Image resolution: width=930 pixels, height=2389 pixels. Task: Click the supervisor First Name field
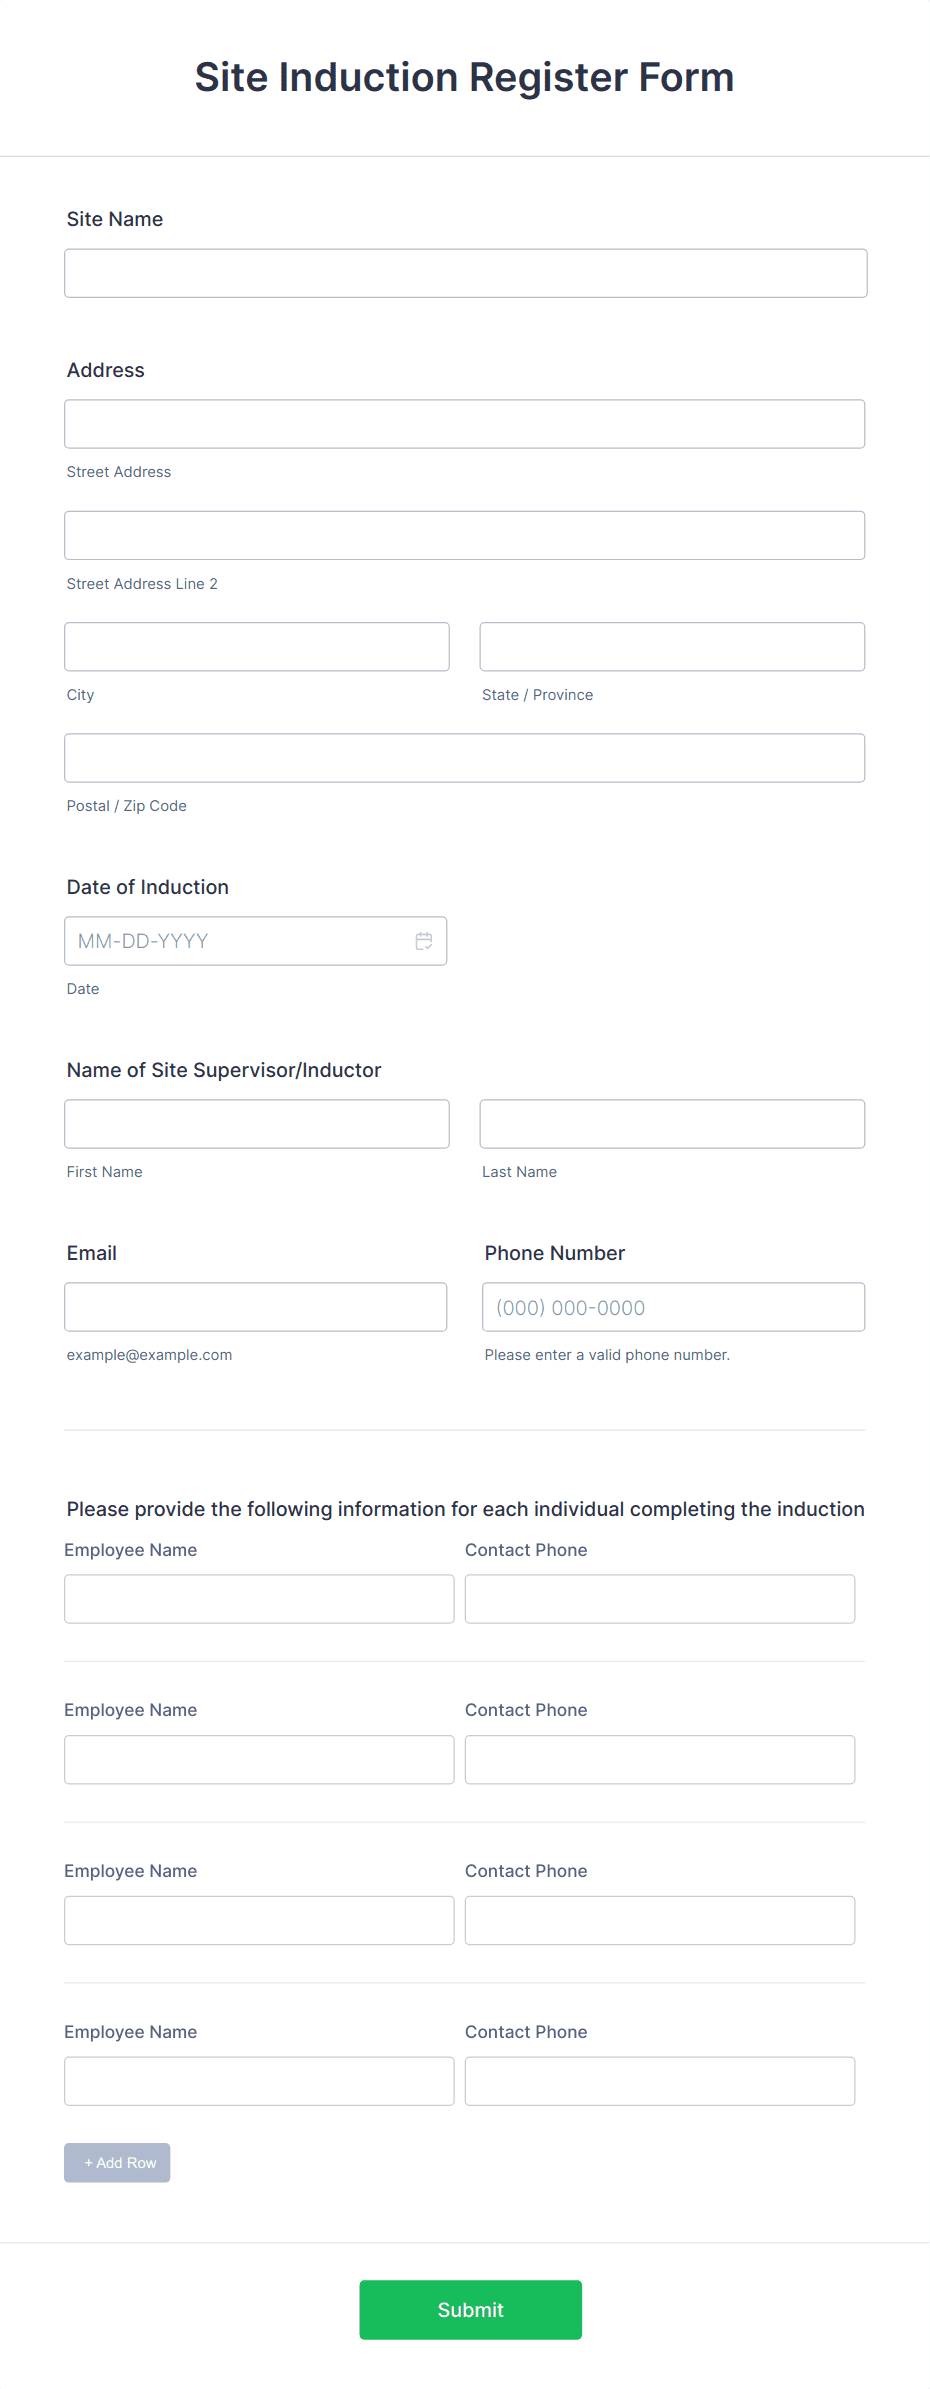click(x=256, y=1123)
